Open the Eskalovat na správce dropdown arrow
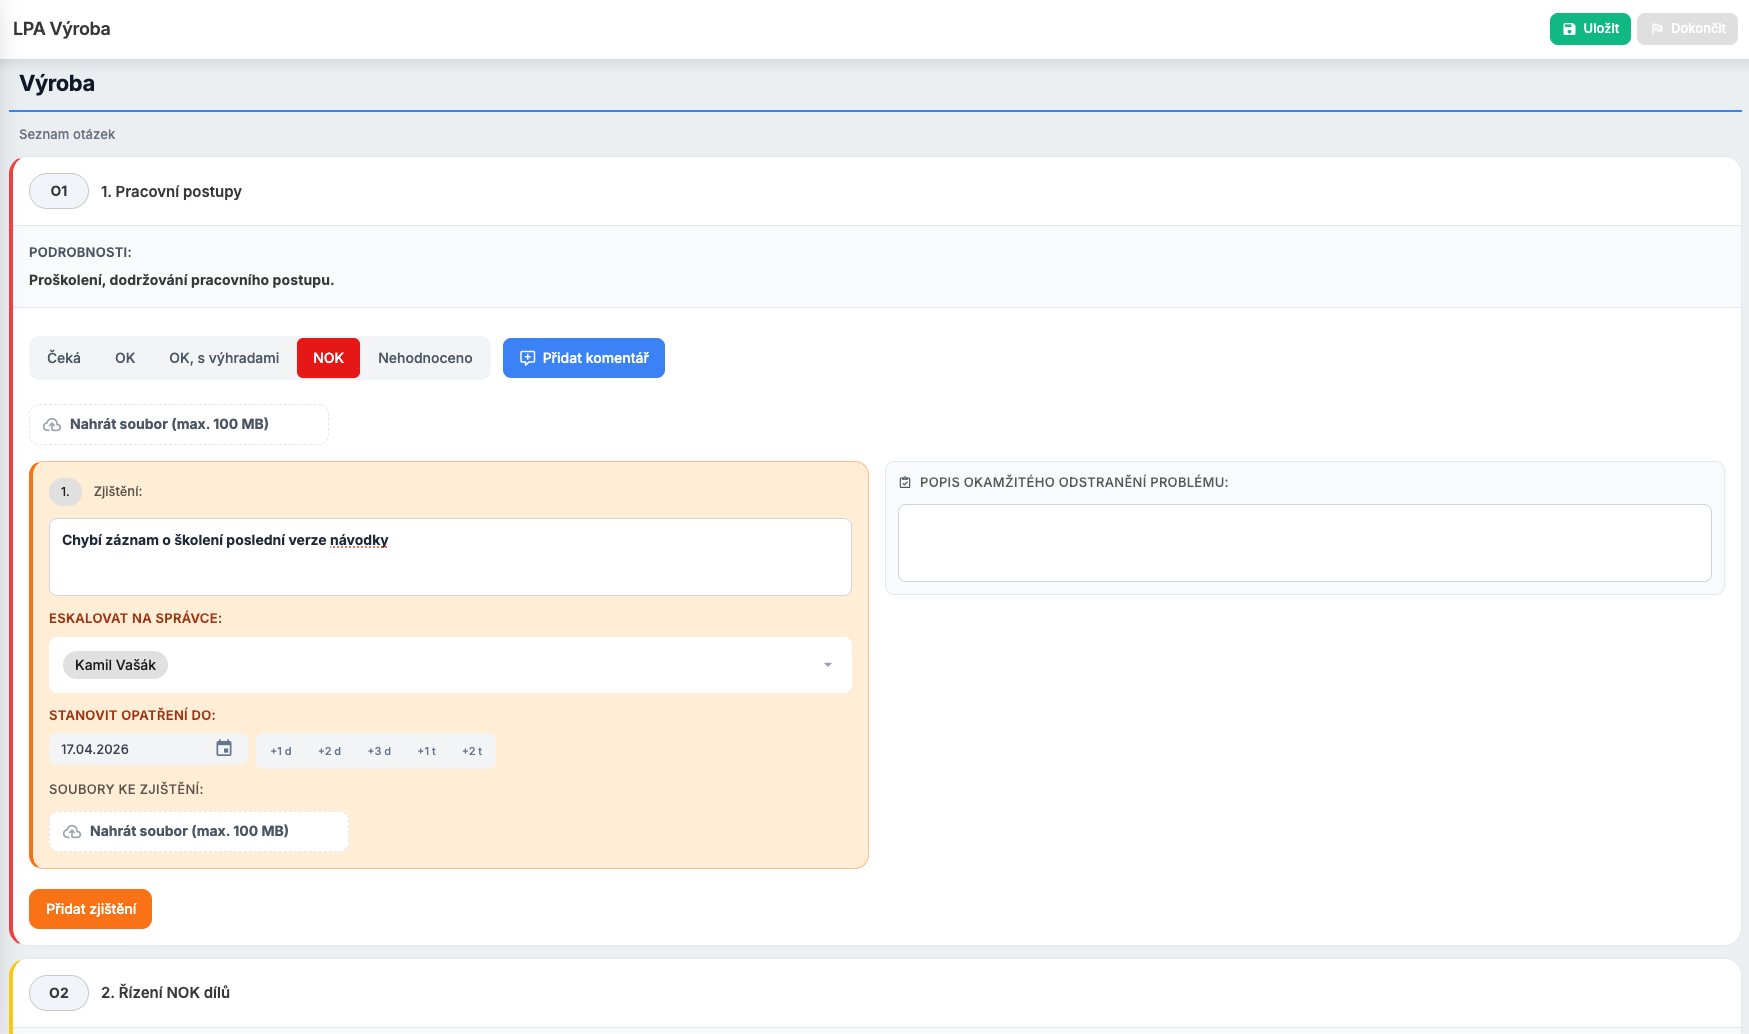Screen dimensions: 1749x1034 (827, 665)
